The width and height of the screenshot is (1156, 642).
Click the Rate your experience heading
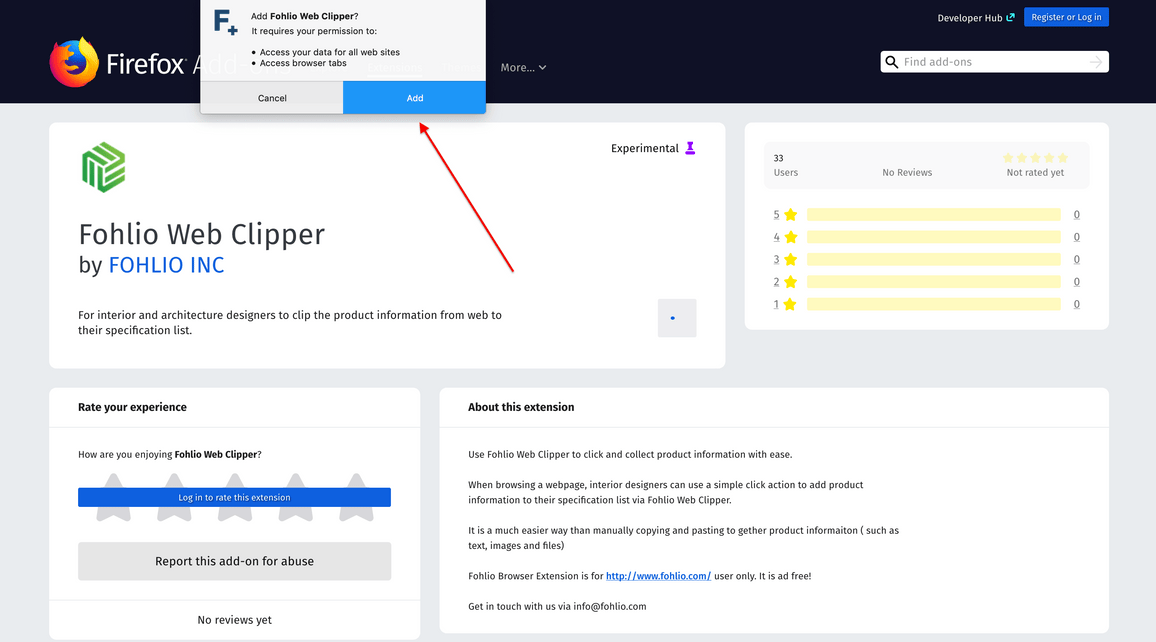click(132, 407)
